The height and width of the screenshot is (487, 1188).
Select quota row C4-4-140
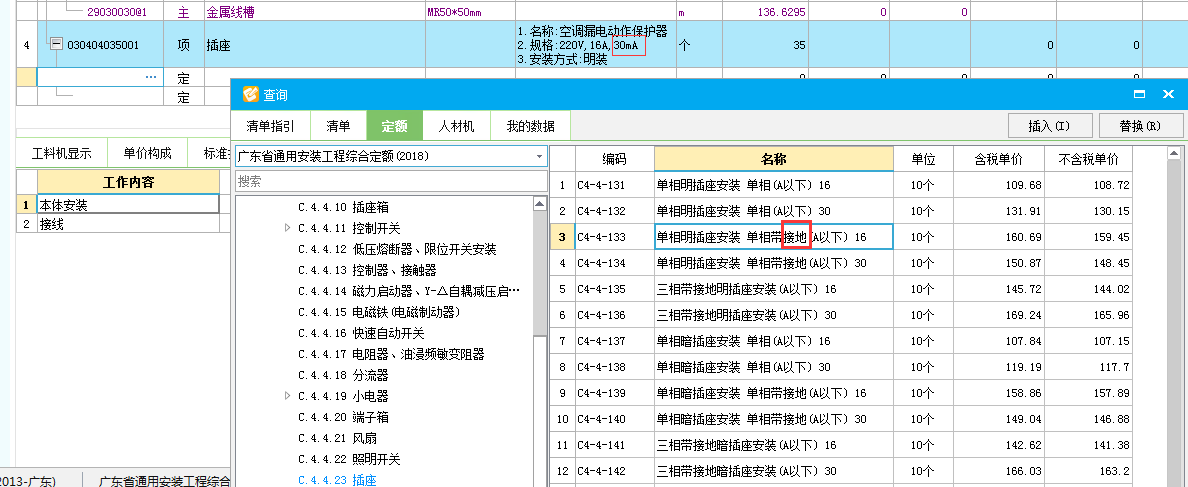(841, 419)
